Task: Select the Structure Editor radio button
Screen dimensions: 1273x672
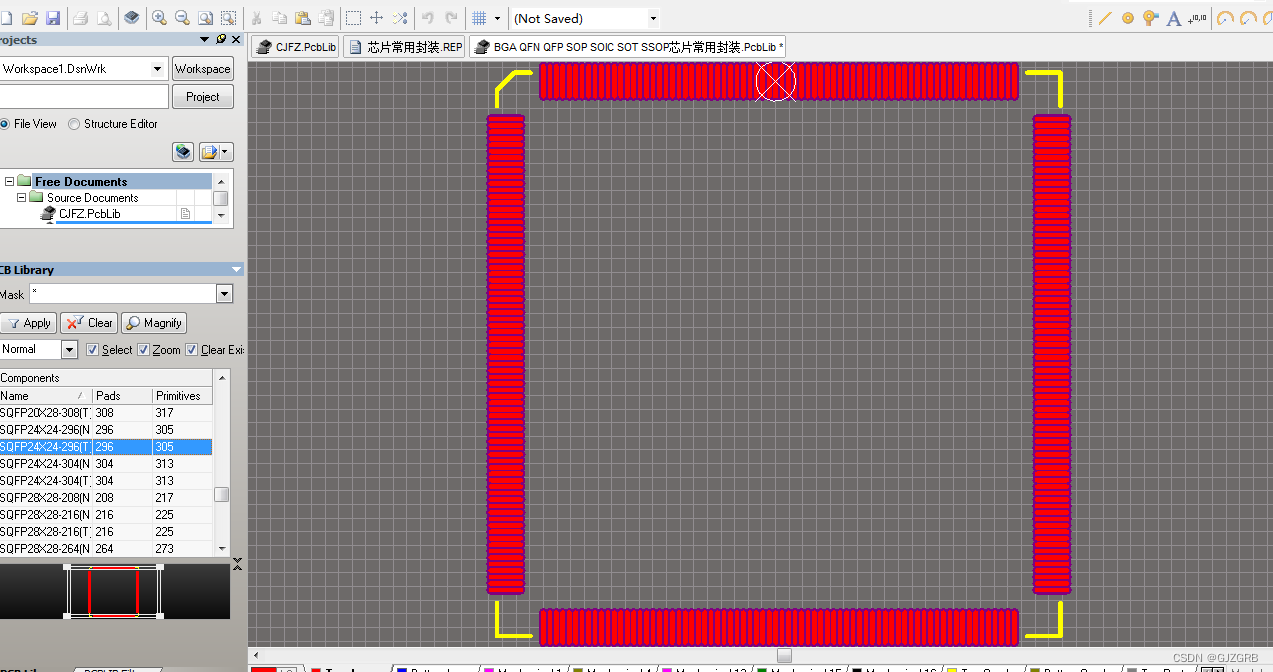Action: click(74, 124)
